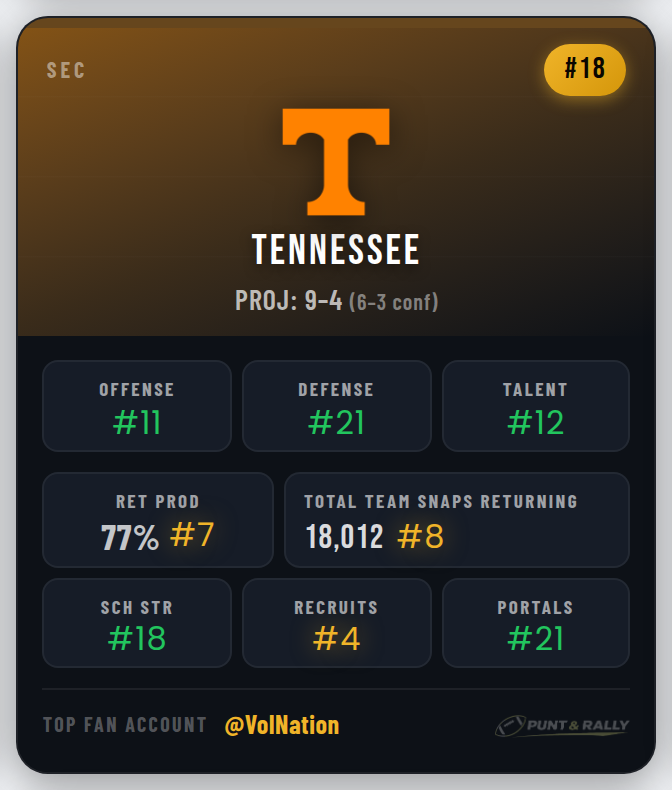The image size is (672, 790).
Task: Open the Portals #21 stat card
Action: click(x=535, y=623)
